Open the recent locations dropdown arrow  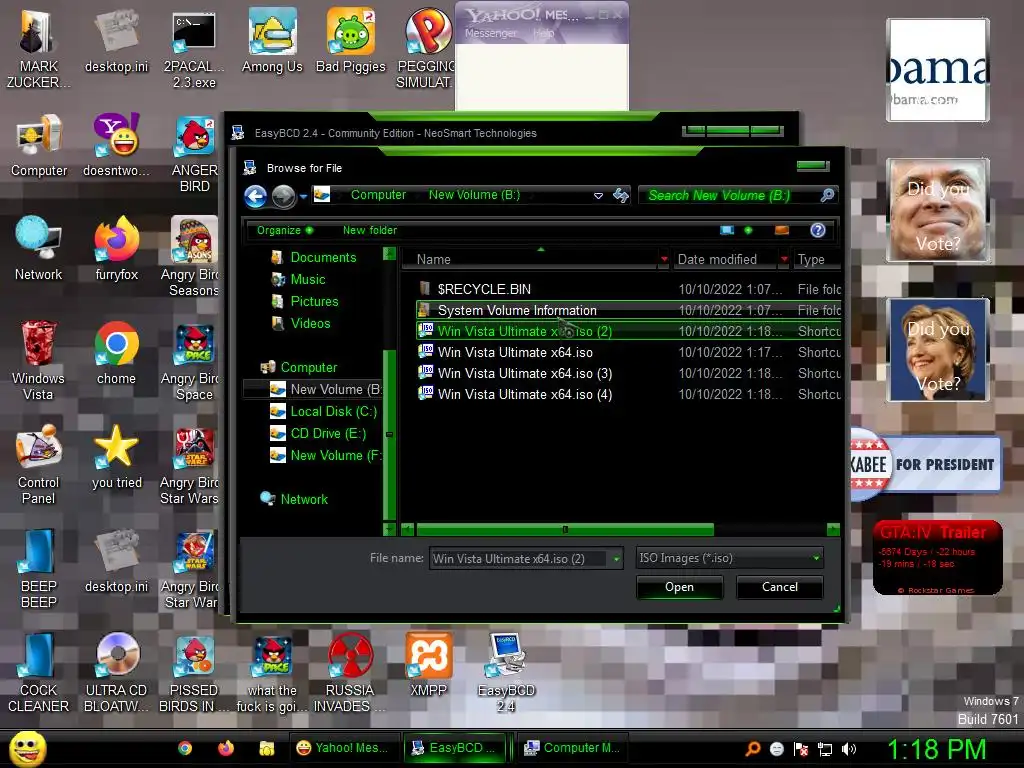tap(303, 196)
